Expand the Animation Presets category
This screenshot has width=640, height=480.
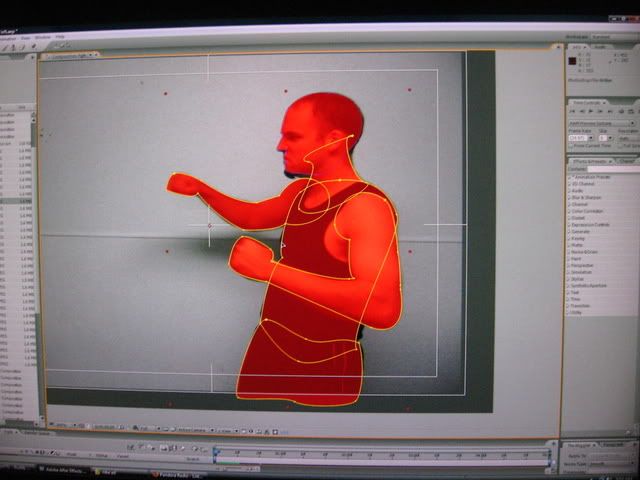pyautogui.click(x=569, y=177)
